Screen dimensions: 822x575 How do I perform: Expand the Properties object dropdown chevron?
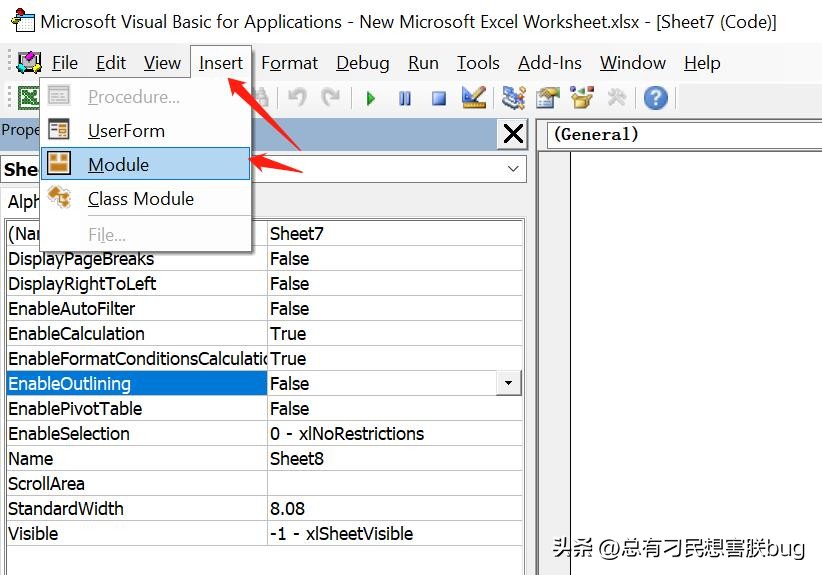click(513, 169)
